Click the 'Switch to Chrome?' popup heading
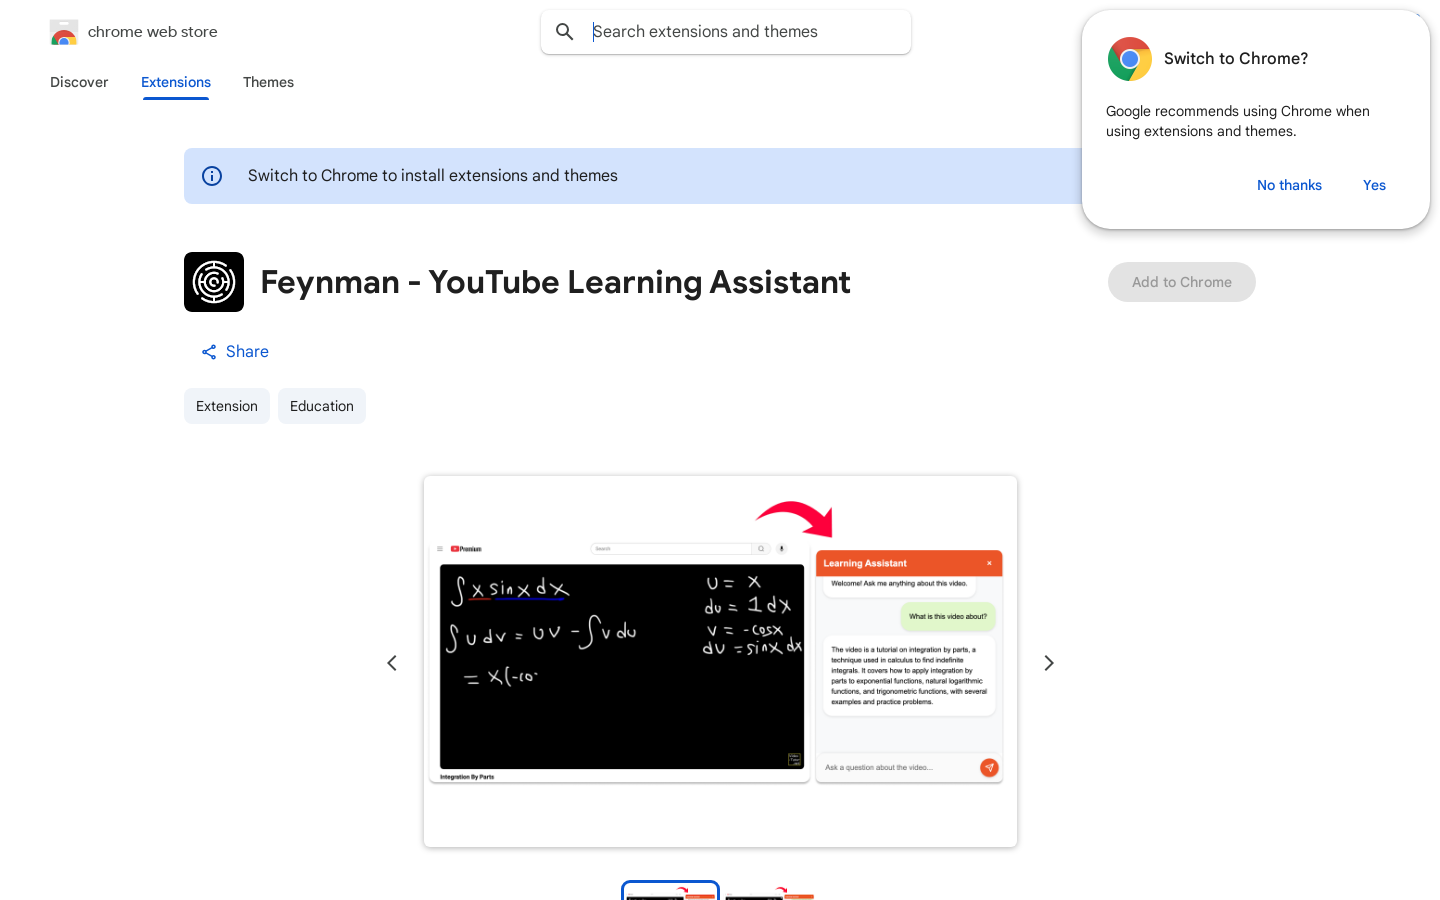The width and height of the screenshot is (1440, 900). point(1236,58)
